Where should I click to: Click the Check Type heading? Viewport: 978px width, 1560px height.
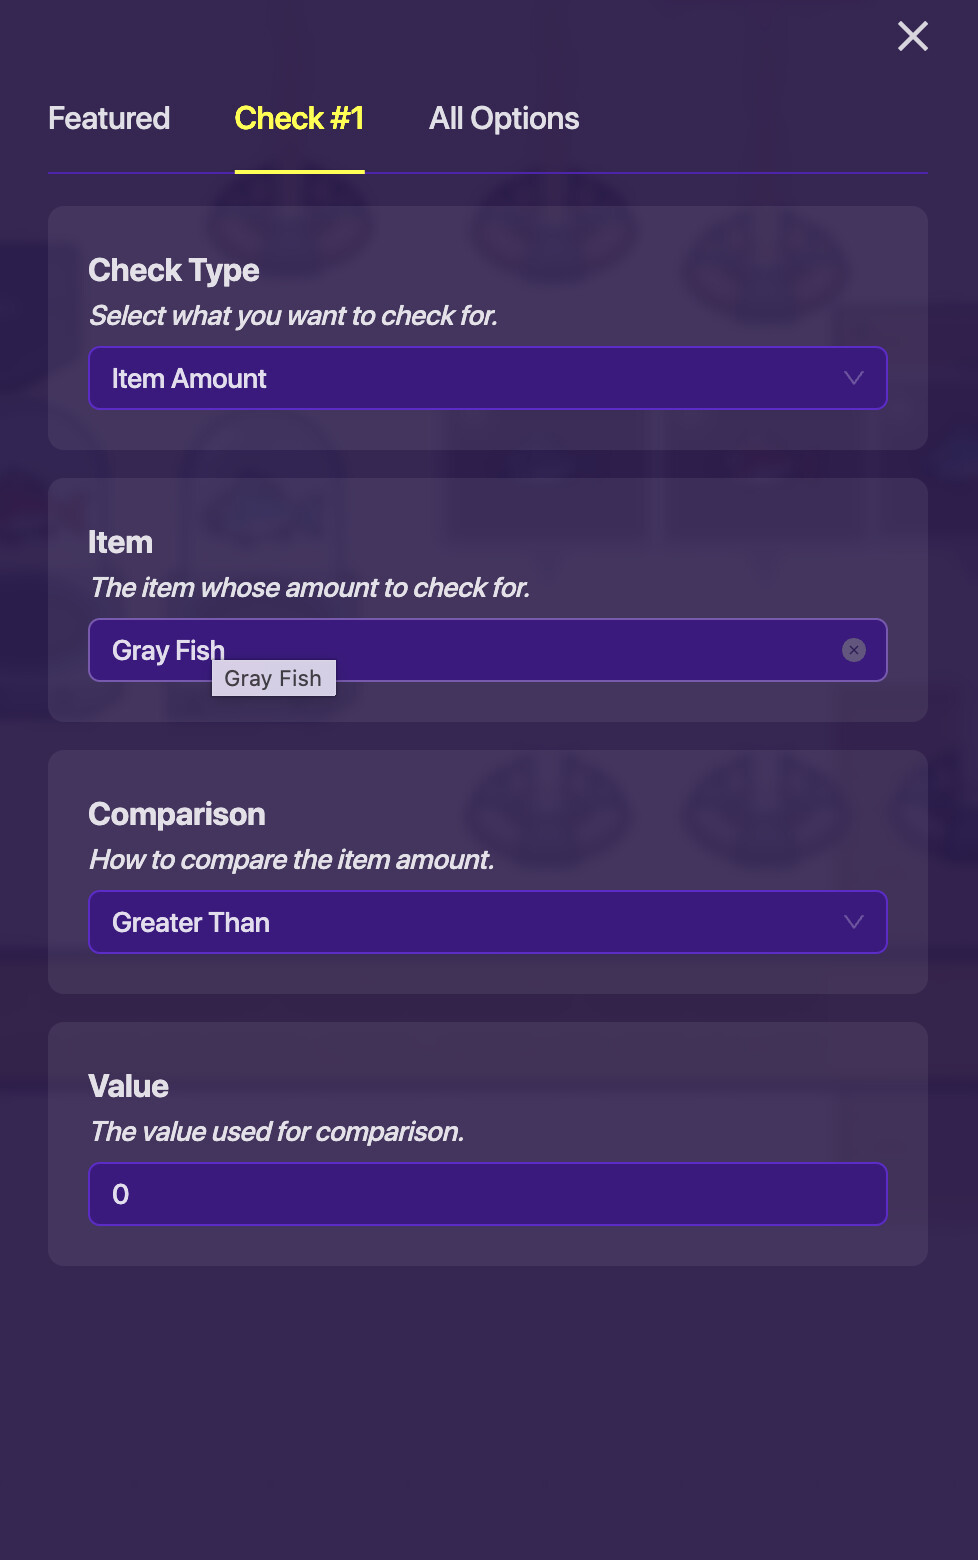[x=174, y=270]
